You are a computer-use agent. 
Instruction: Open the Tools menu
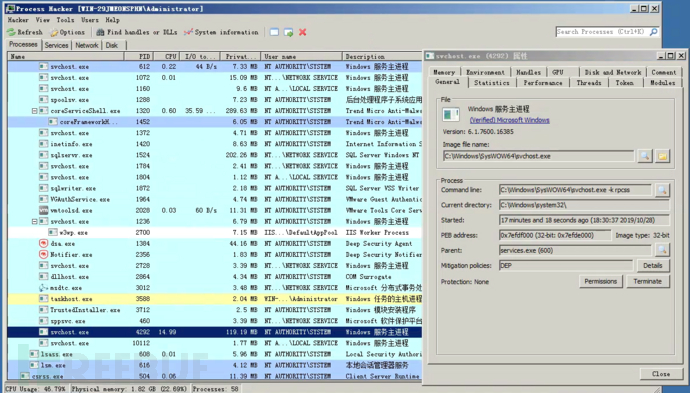point(65,20)
